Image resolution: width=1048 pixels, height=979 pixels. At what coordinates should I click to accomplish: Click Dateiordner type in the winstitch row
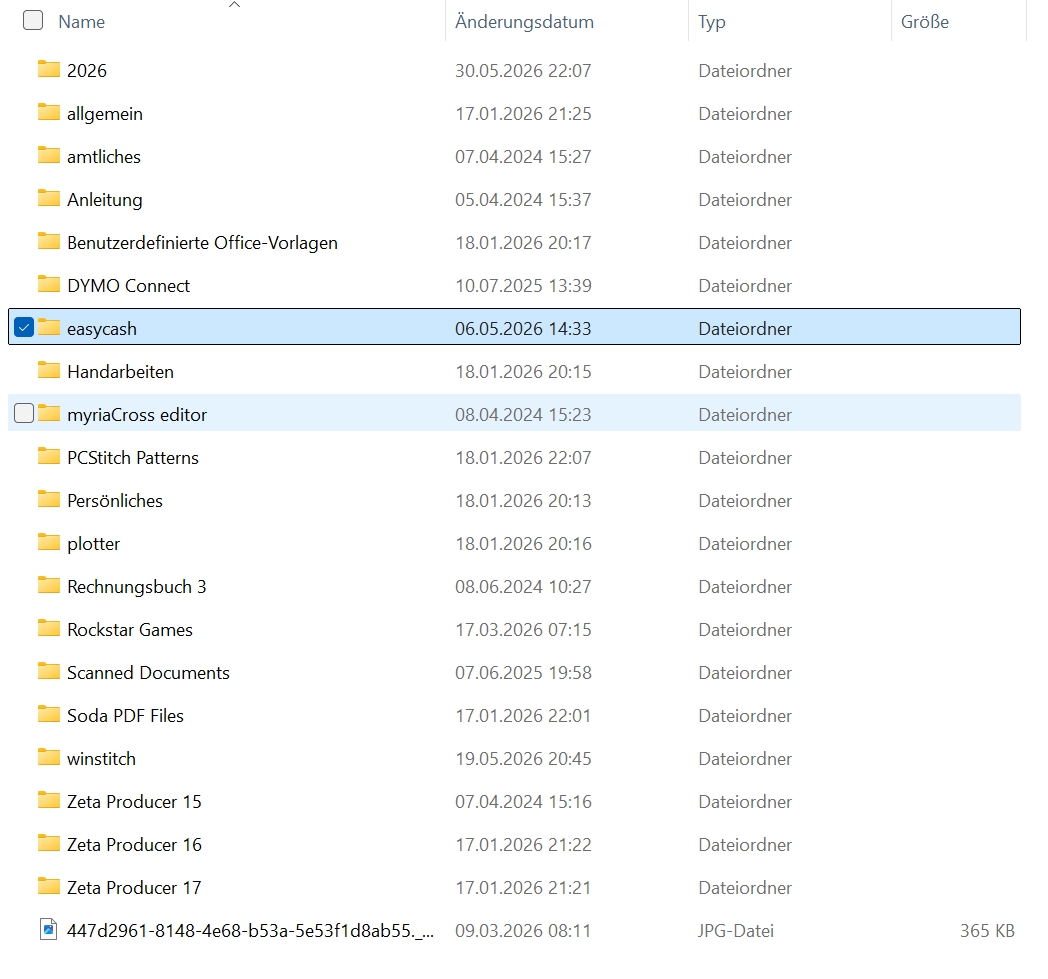[x=745, y=759]
